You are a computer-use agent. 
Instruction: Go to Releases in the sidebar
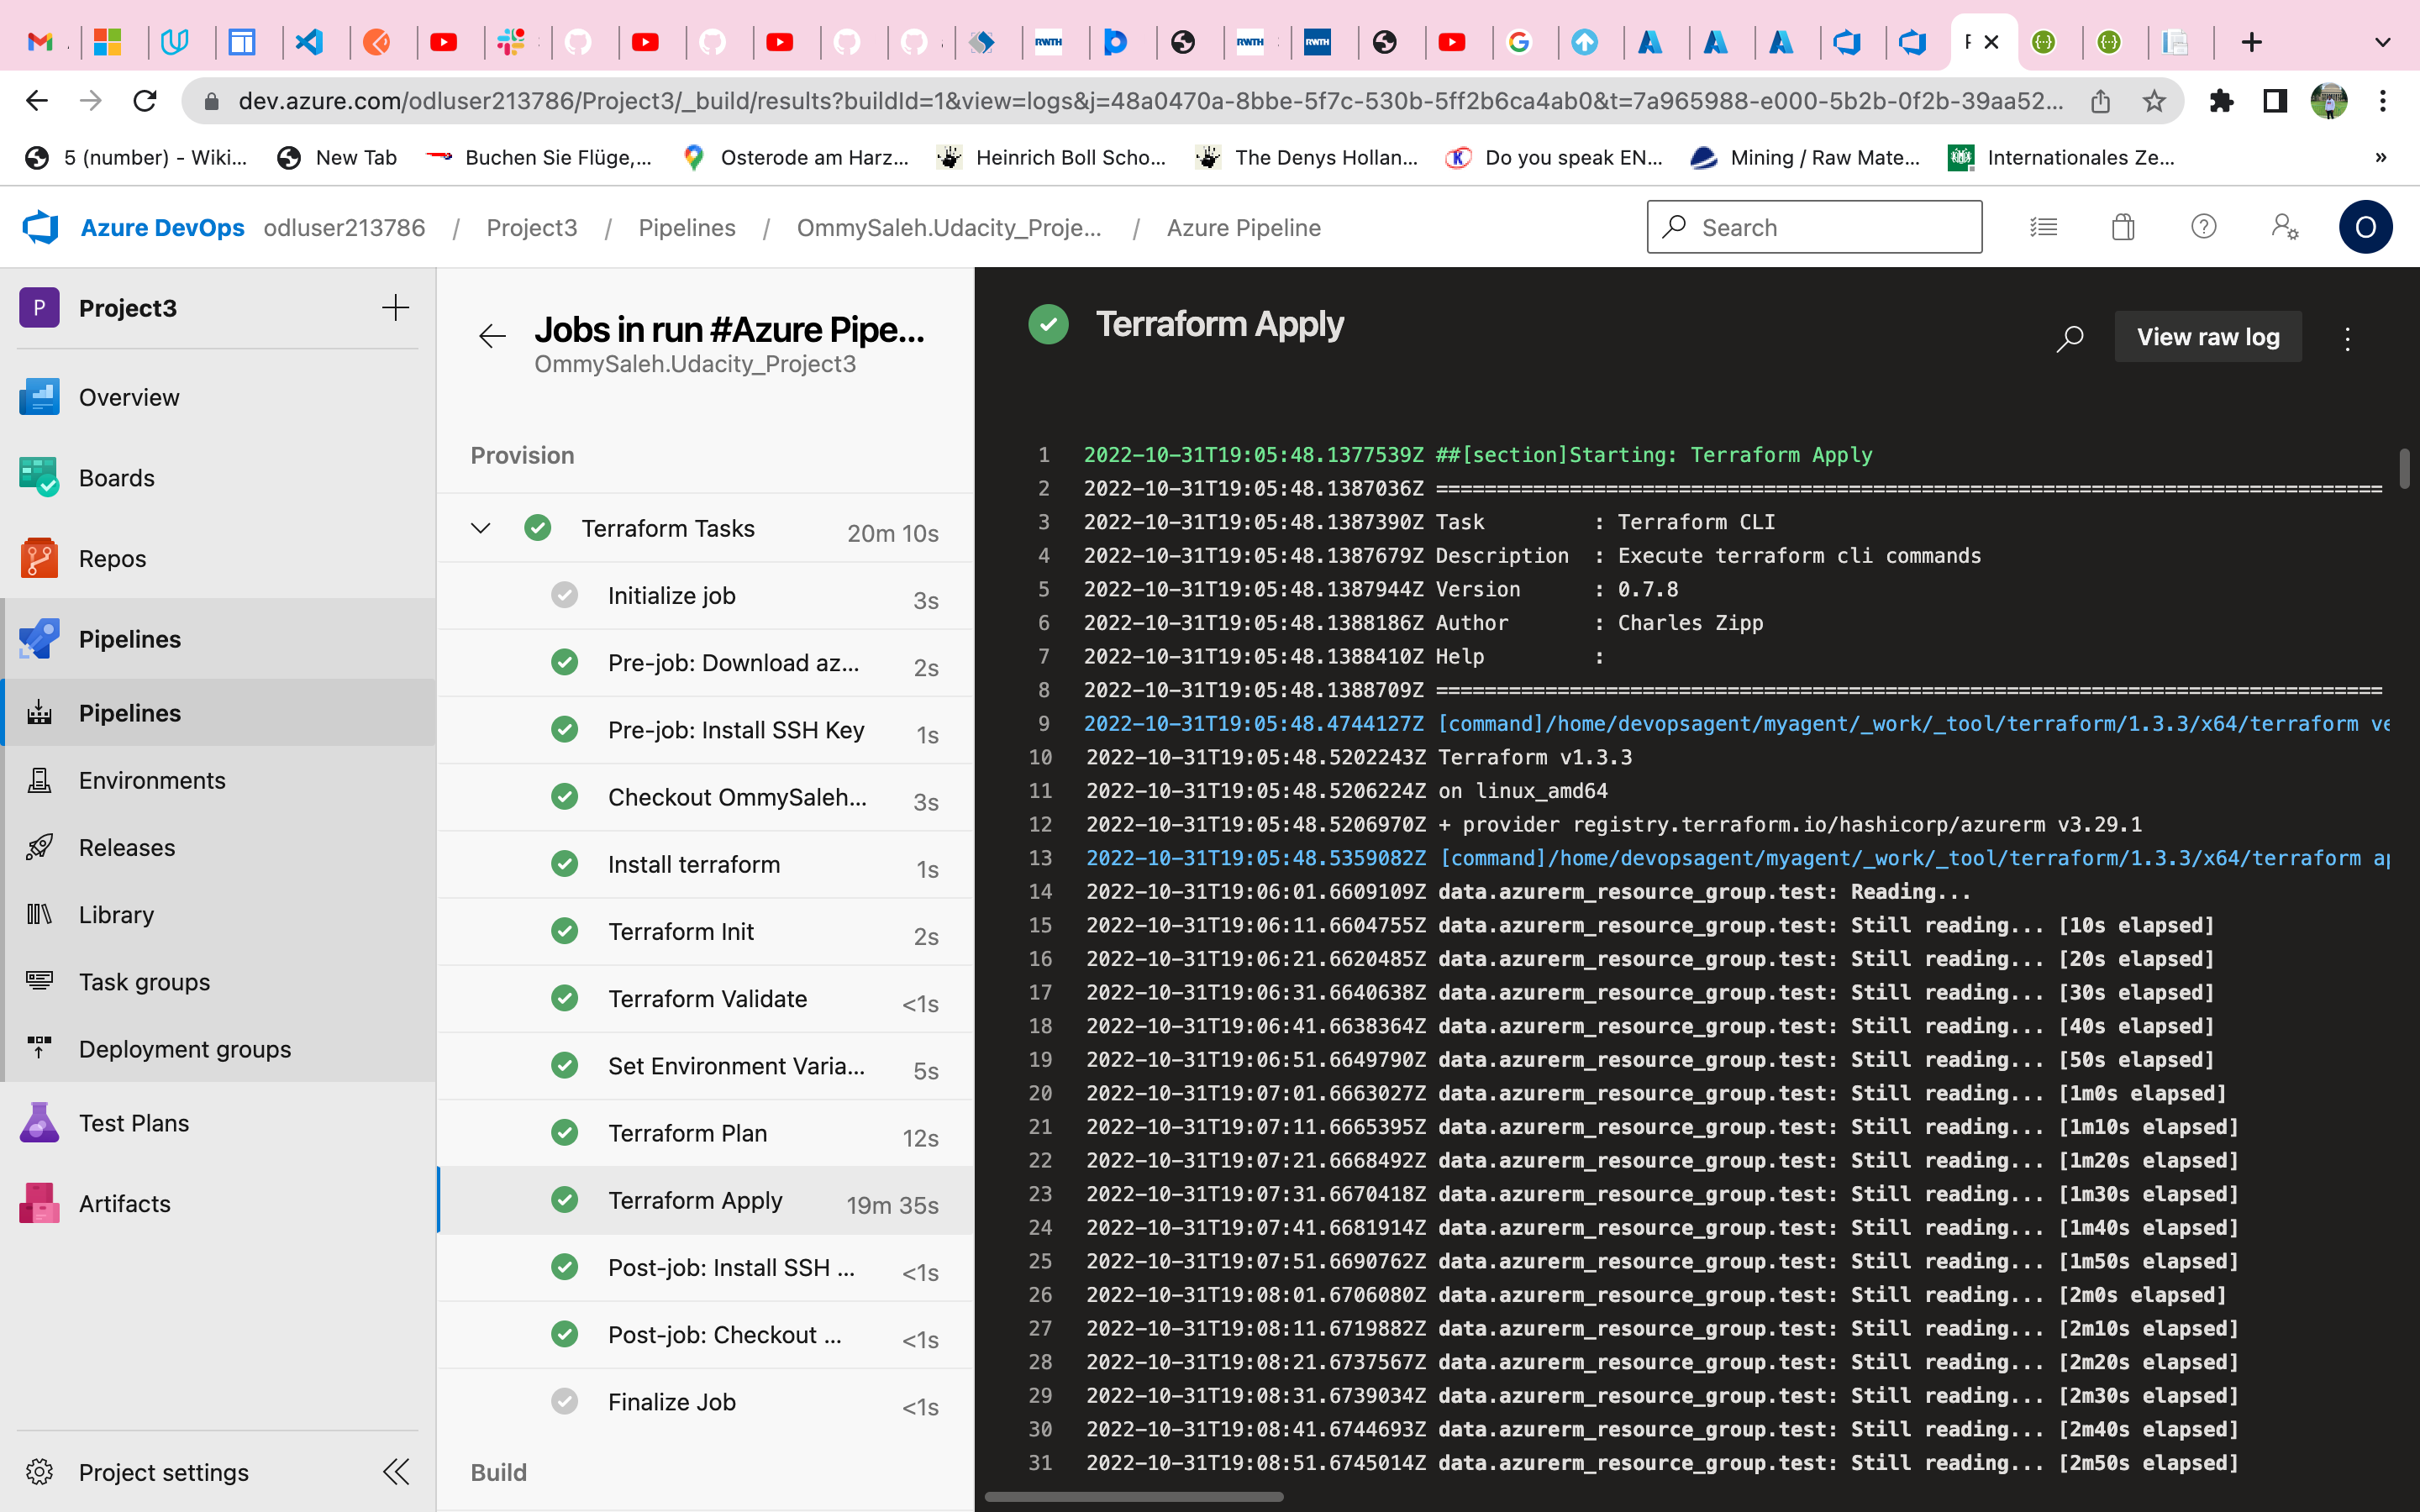tap(126, 847)
